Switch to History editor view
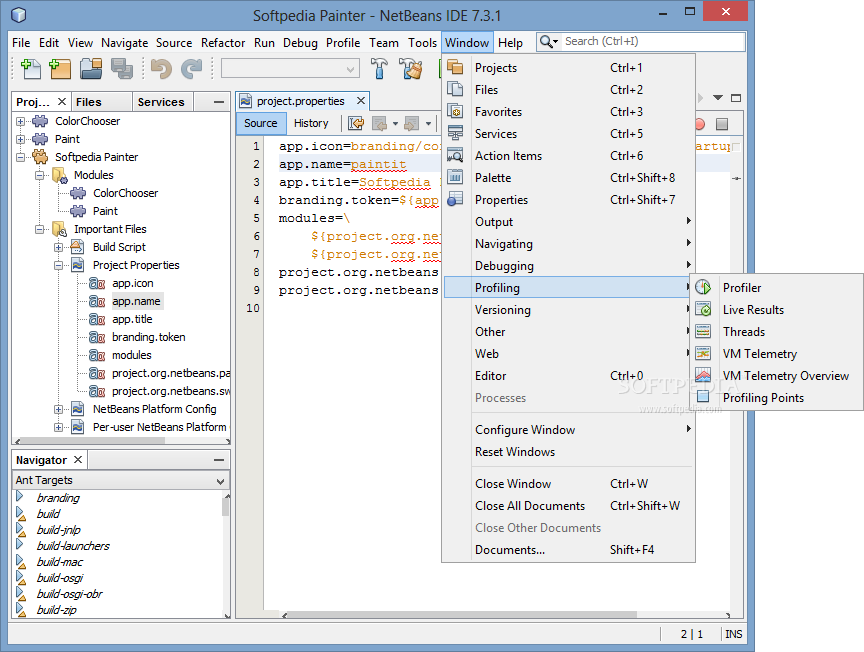This screenshot has width=864, height=652. [311, 123]
